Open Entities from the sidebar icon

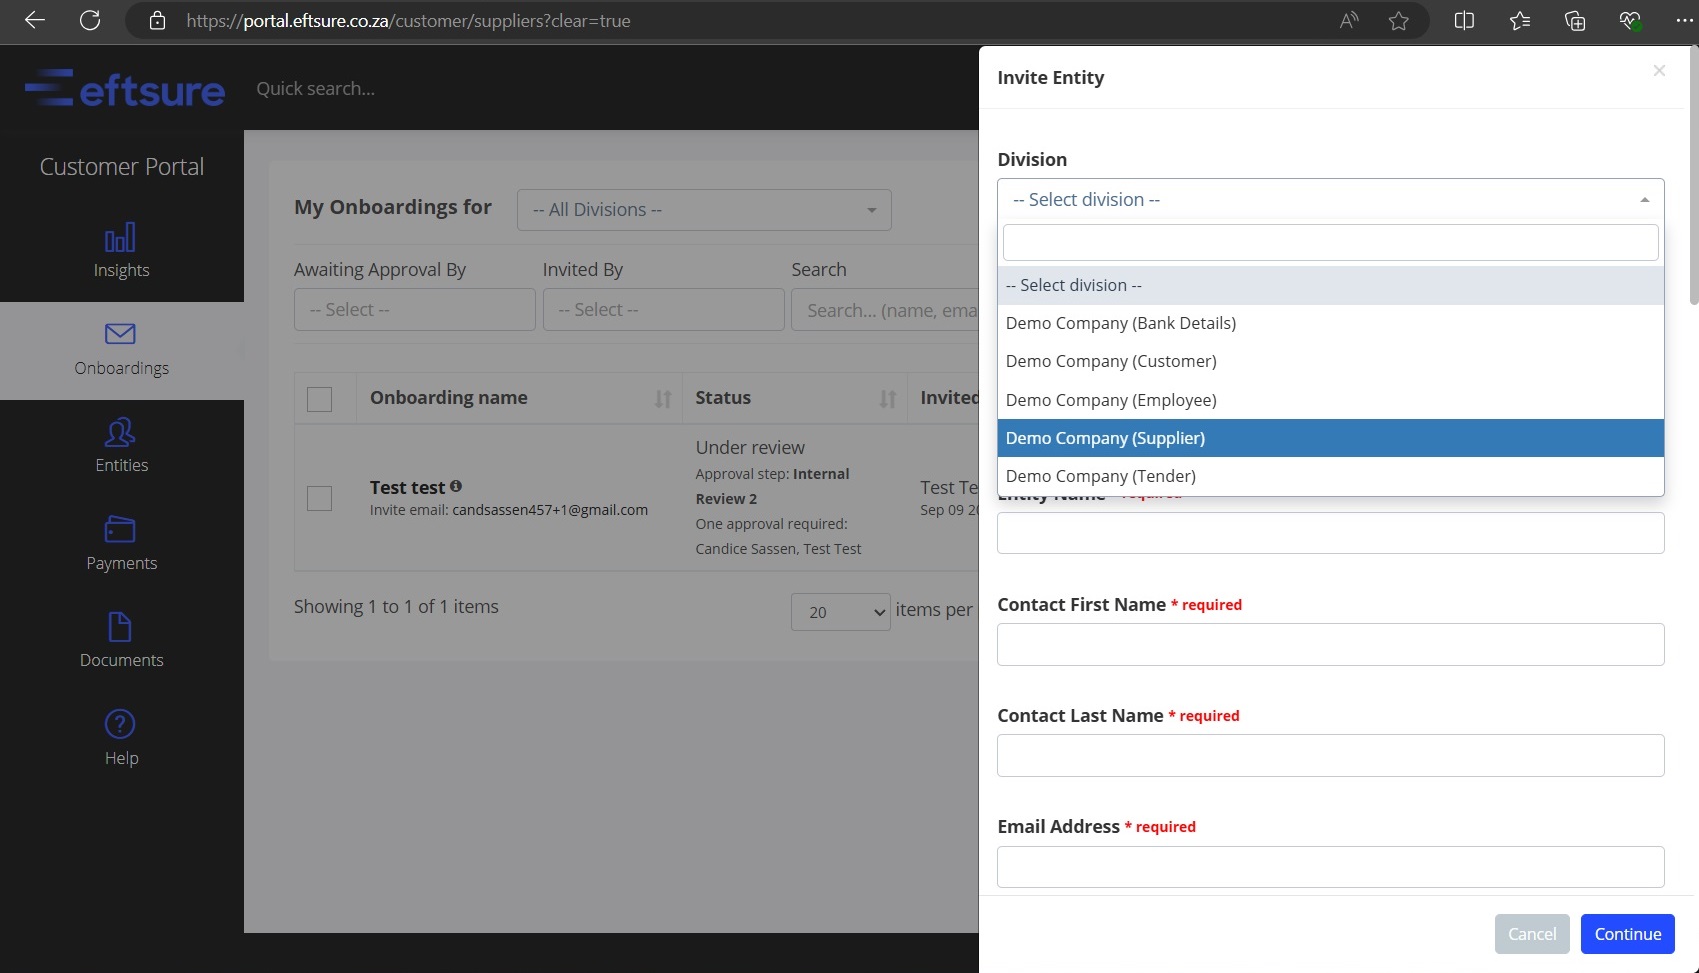point(120,432)
